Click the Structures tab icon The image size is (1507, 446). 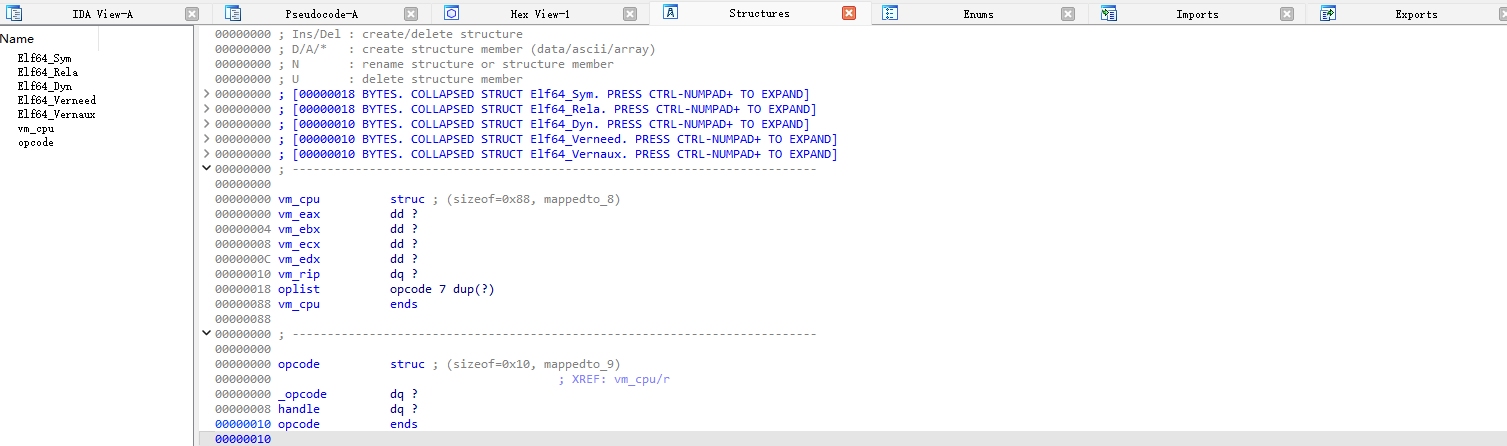[x=670, y=13]
